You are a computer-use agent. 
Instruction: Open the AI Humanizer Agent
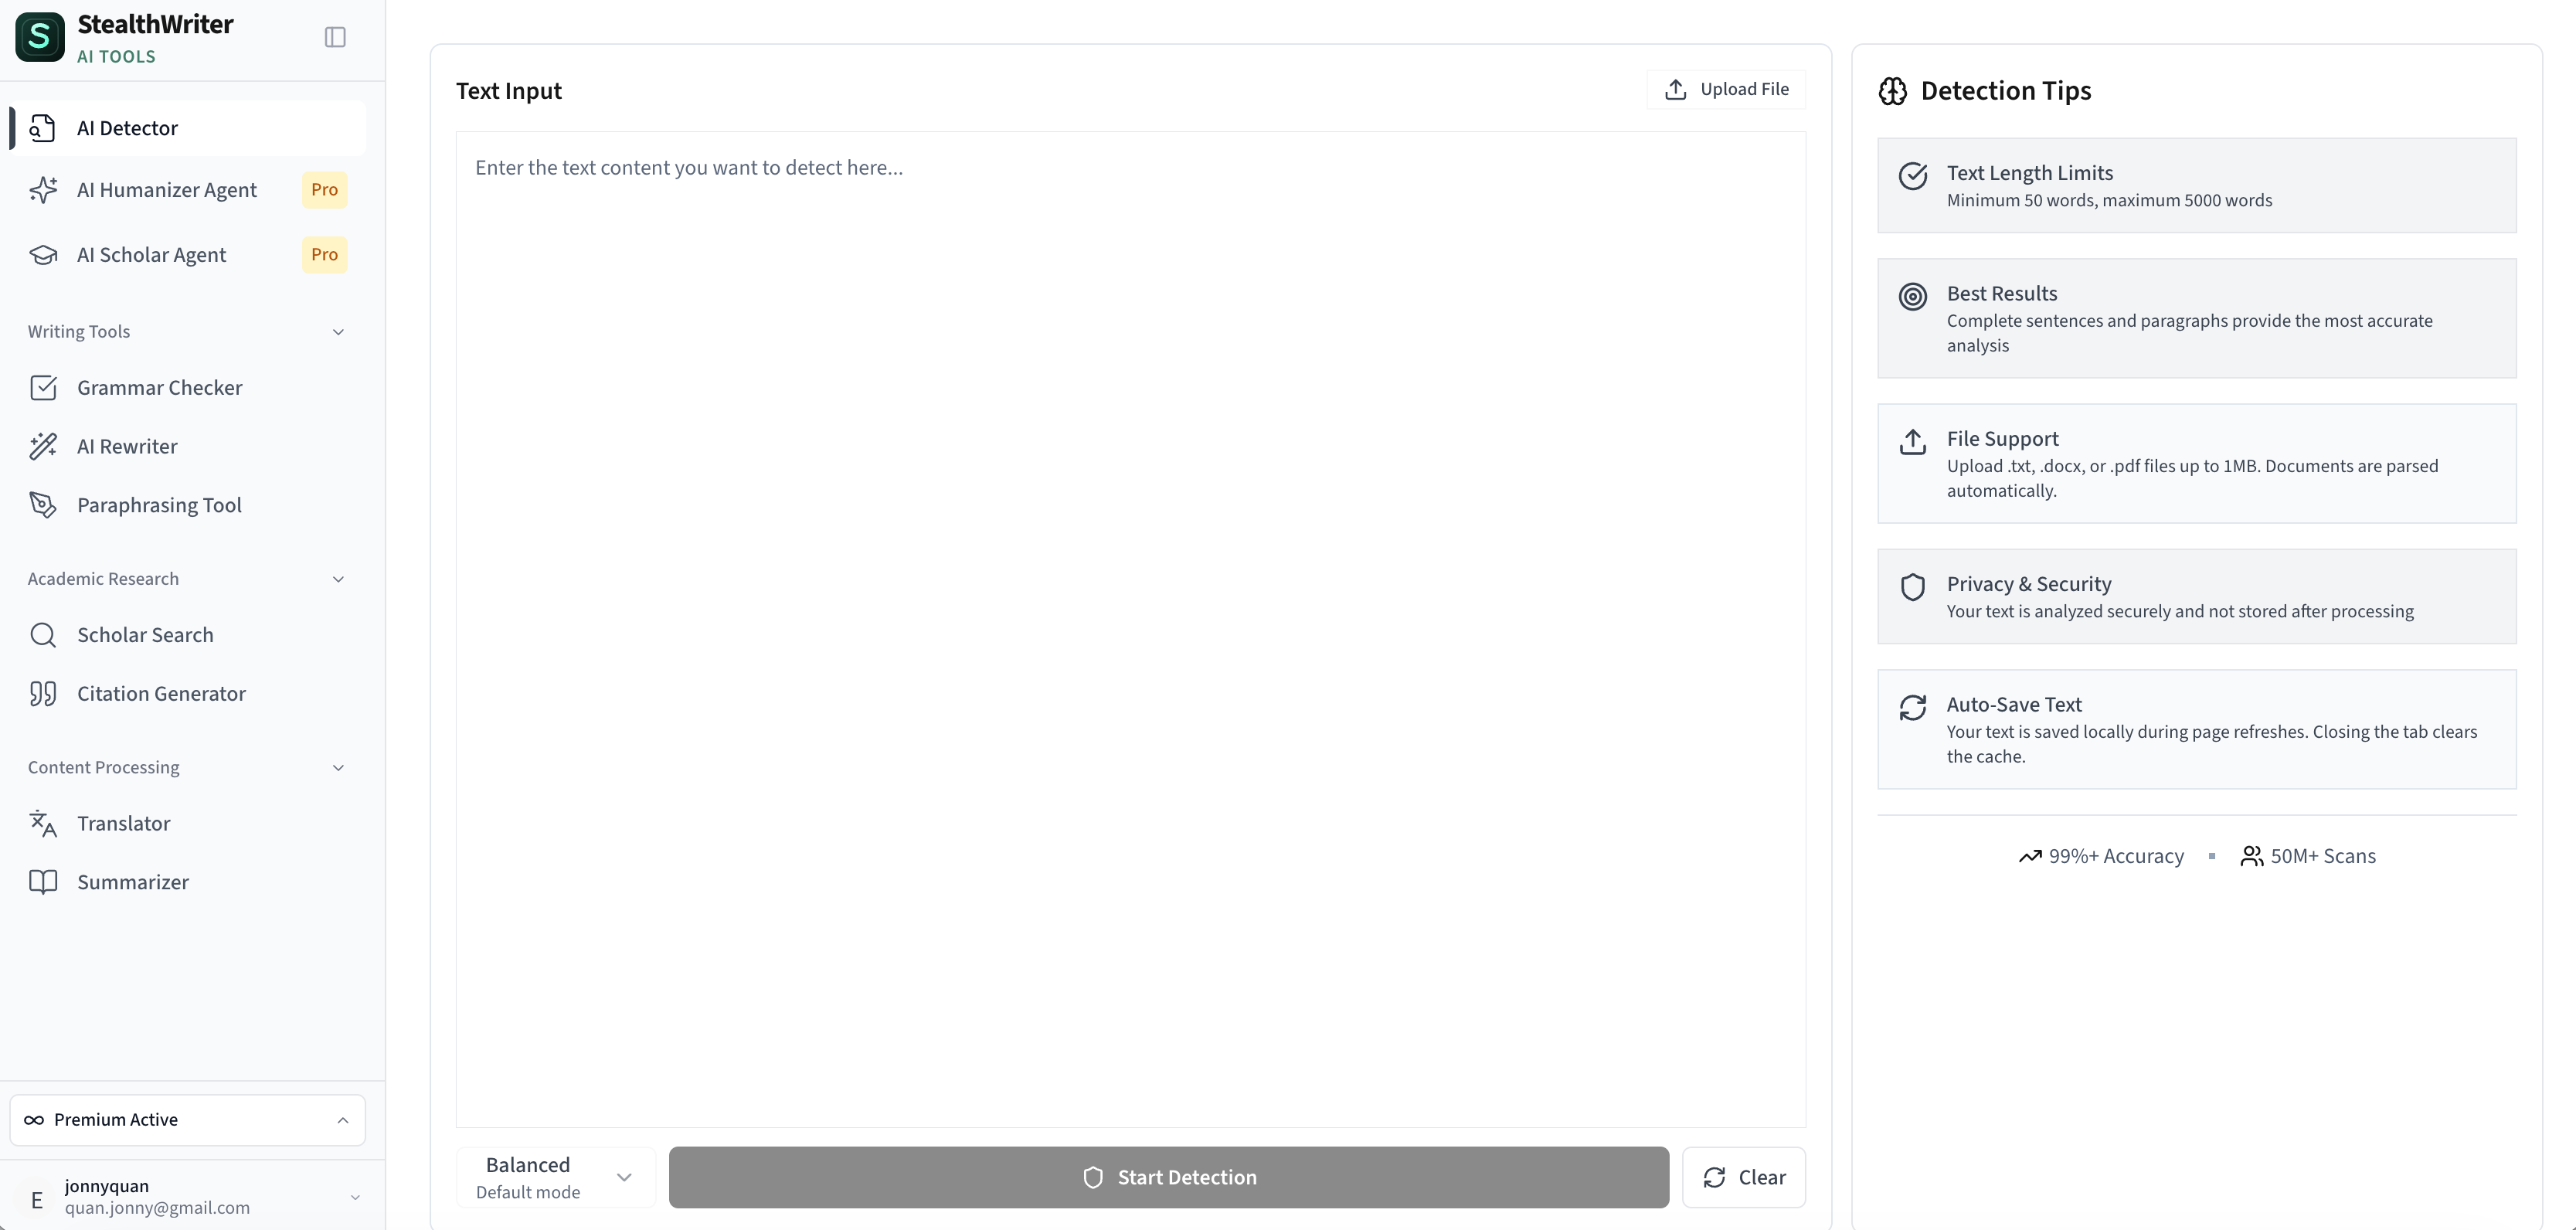(167, 189)
